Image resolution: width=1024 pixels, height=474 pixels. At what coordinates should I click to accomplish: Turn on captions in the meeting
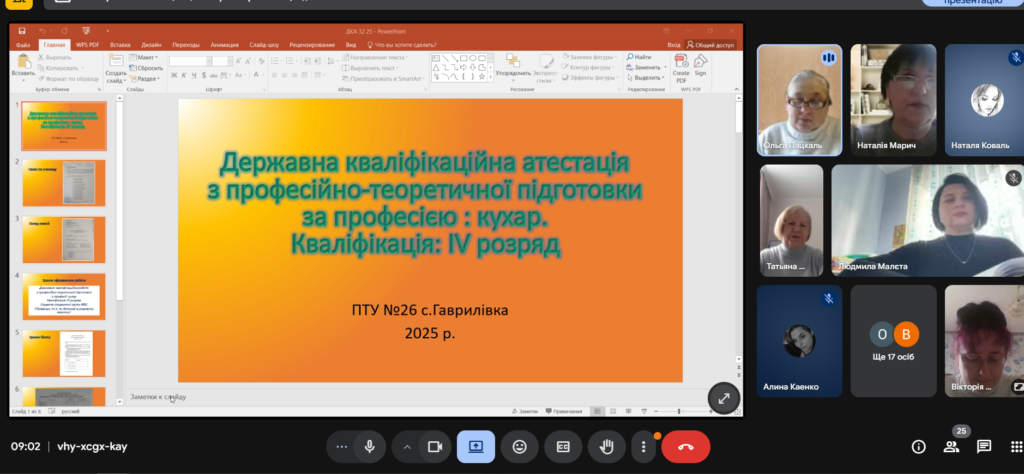[x=562, y=446]
